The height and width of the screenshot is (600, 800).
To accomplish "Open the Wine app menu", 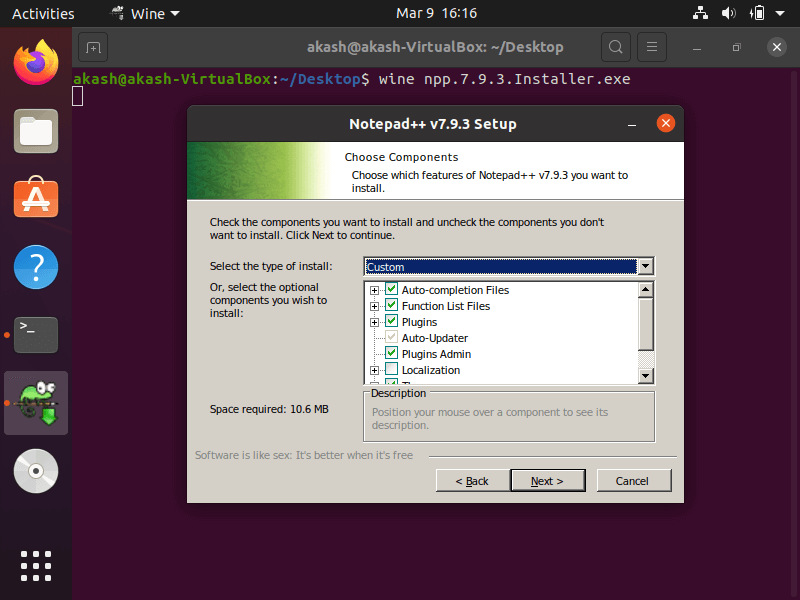I will click(x=146, y=13).
